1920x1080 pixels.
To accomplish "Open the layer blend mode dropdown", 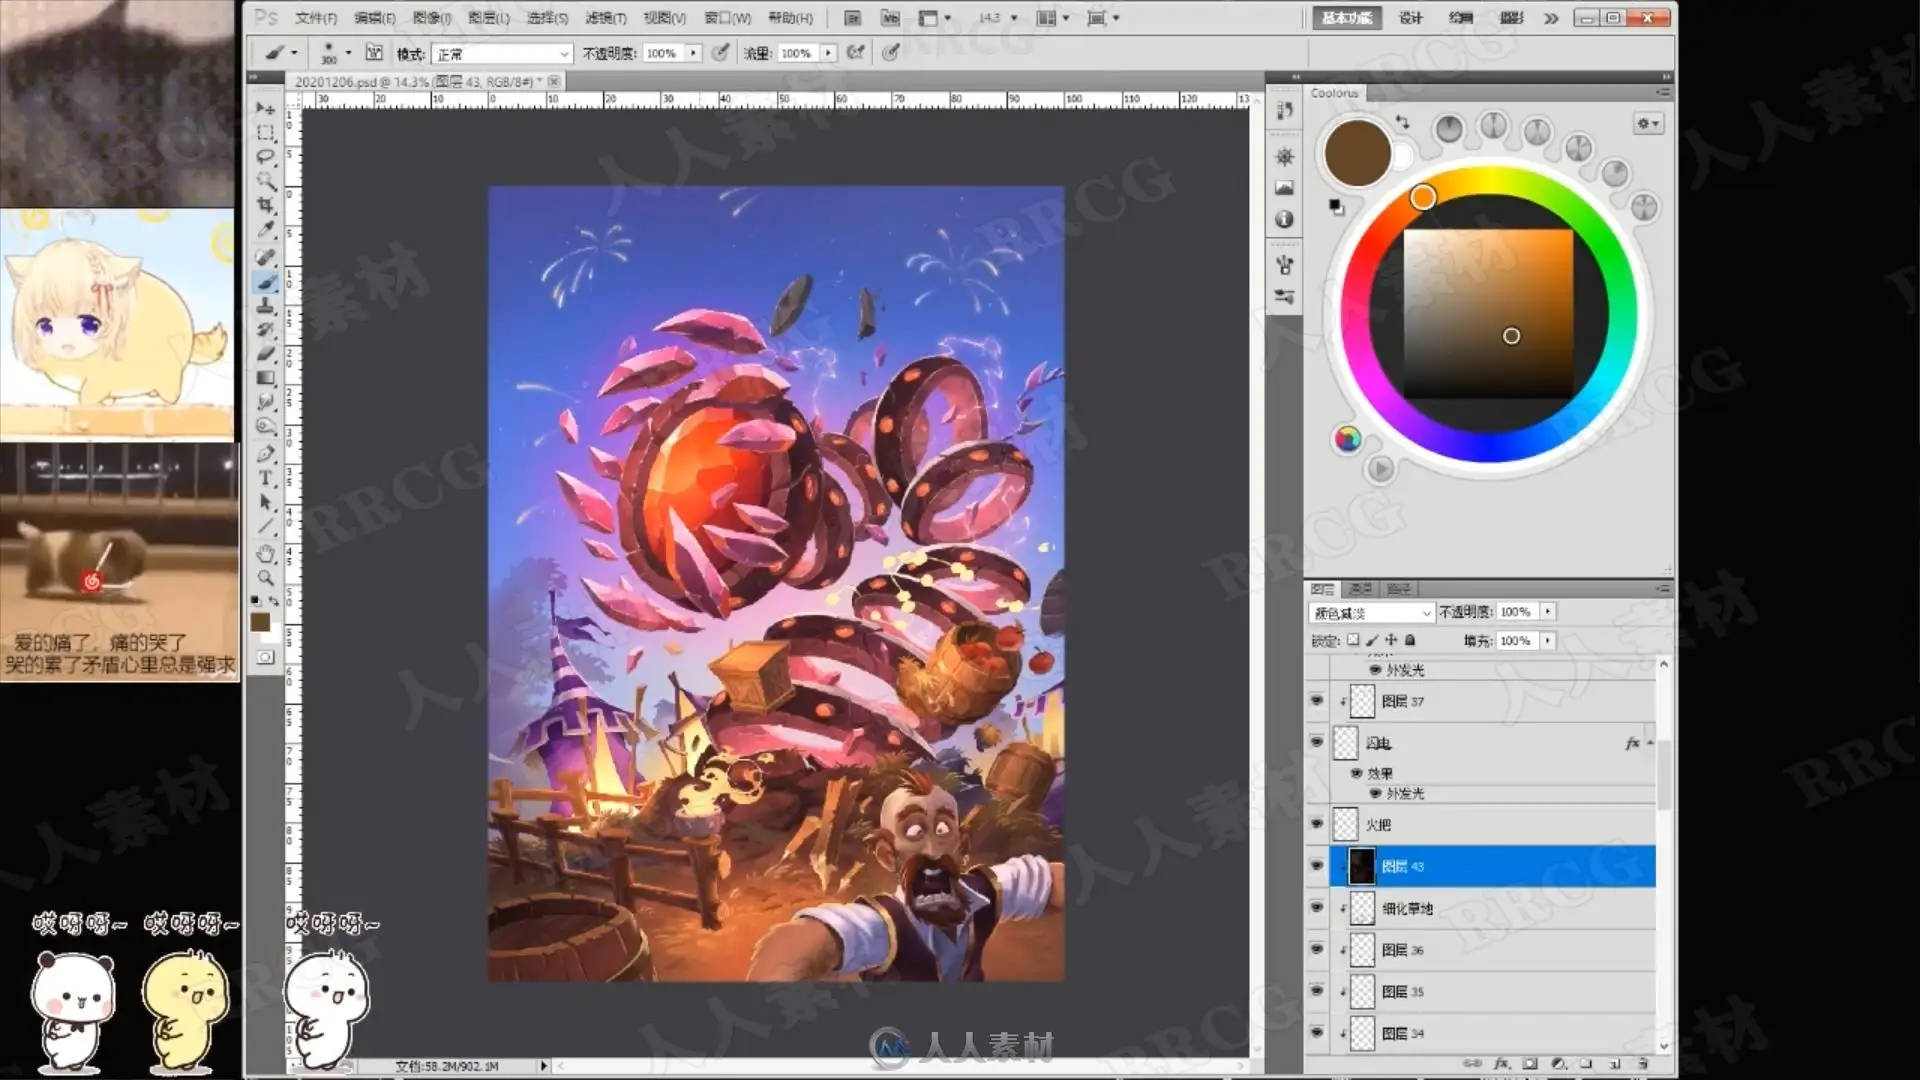I will point(1371,612).
